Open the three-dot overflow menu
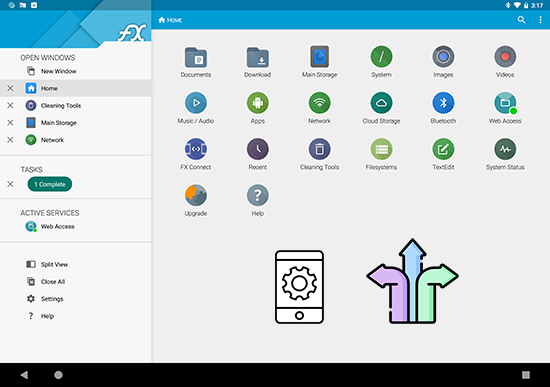This screenshot has width=550, height=387. click(540, 20)
